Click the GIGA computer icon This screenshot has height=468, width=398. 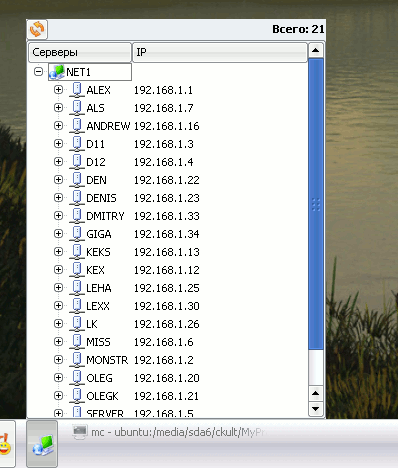coord(77,234)
